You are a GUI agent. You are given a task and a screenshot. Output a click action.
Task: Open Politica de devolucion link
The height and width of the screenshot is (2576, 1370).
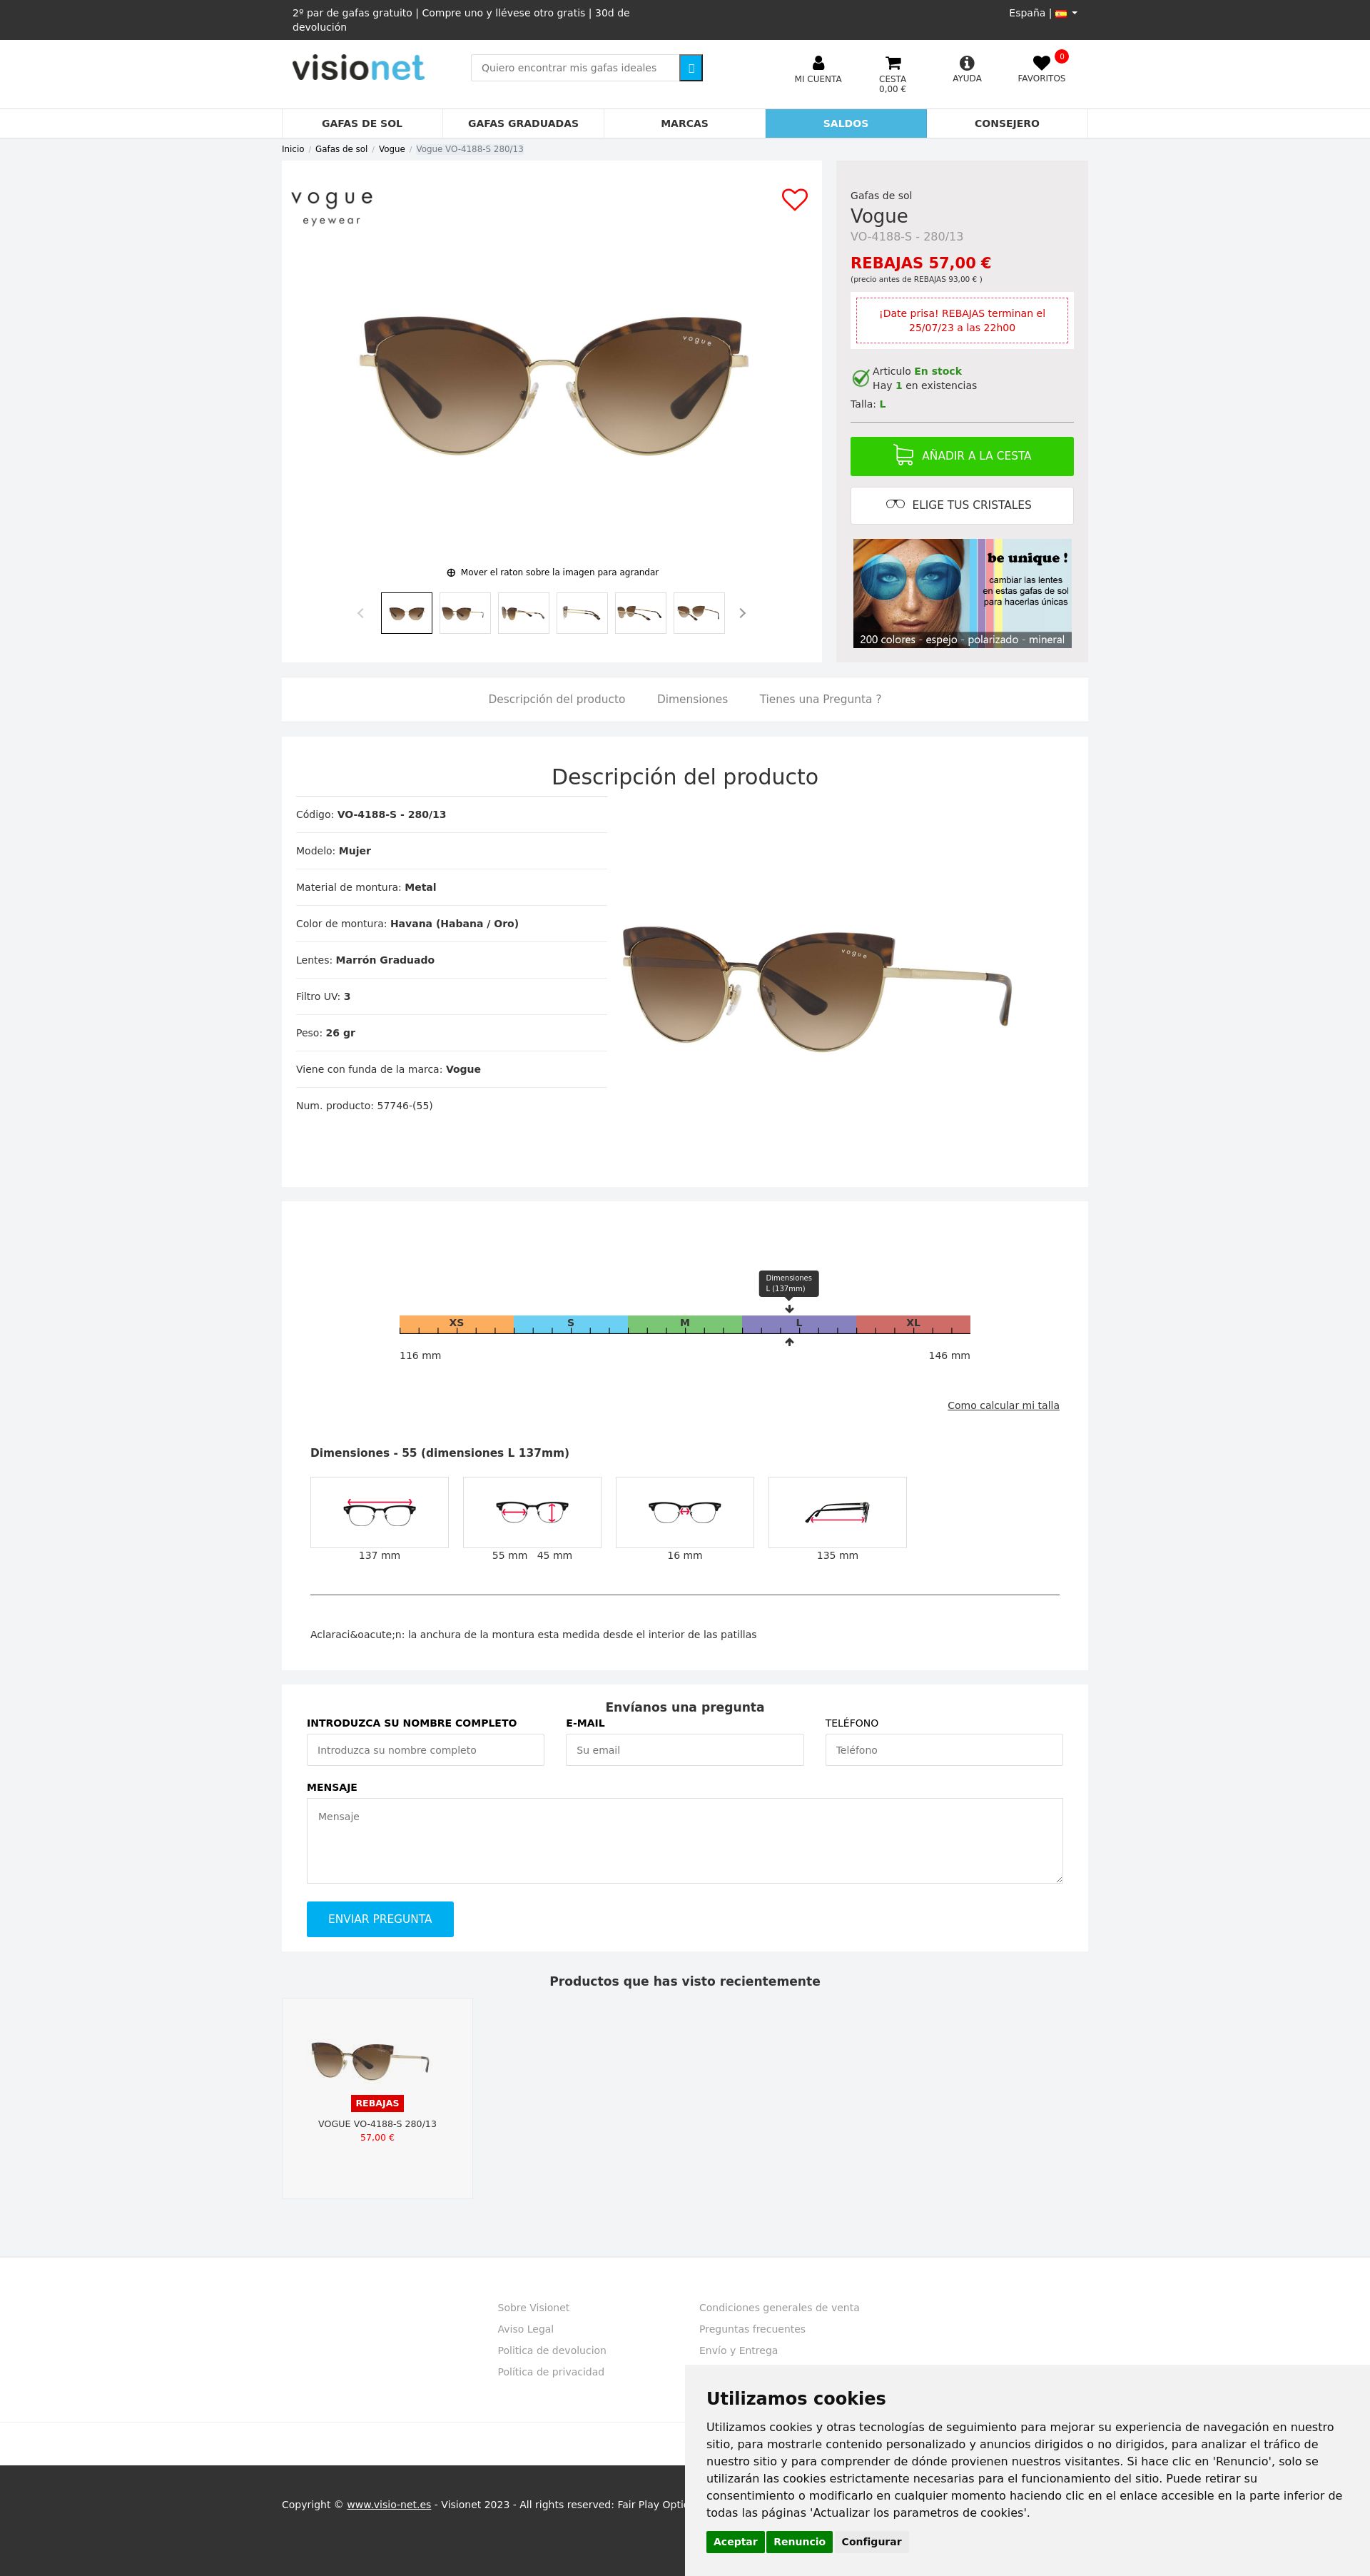point(552,2350)
